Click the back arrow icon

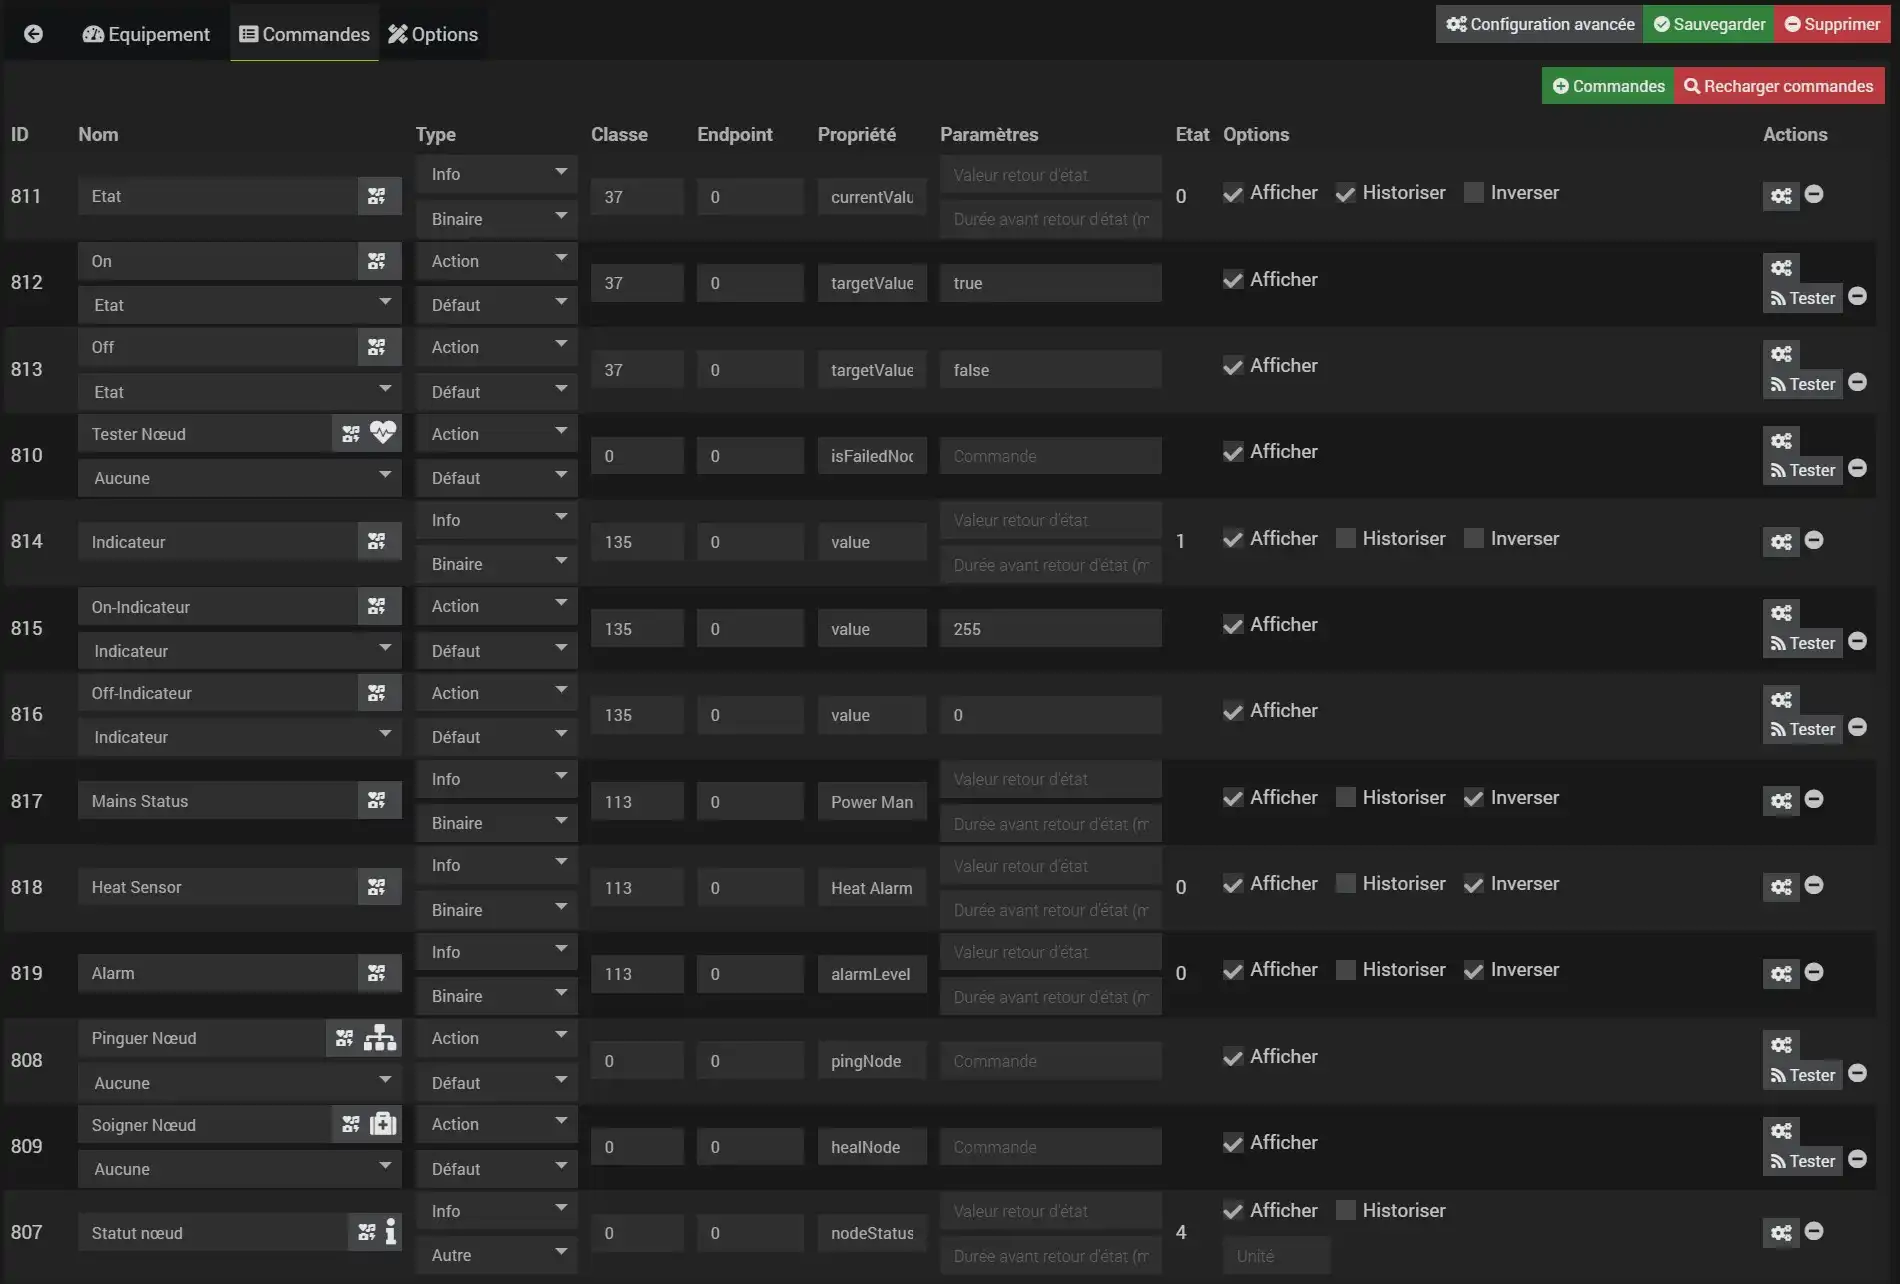tap(33, 34)
